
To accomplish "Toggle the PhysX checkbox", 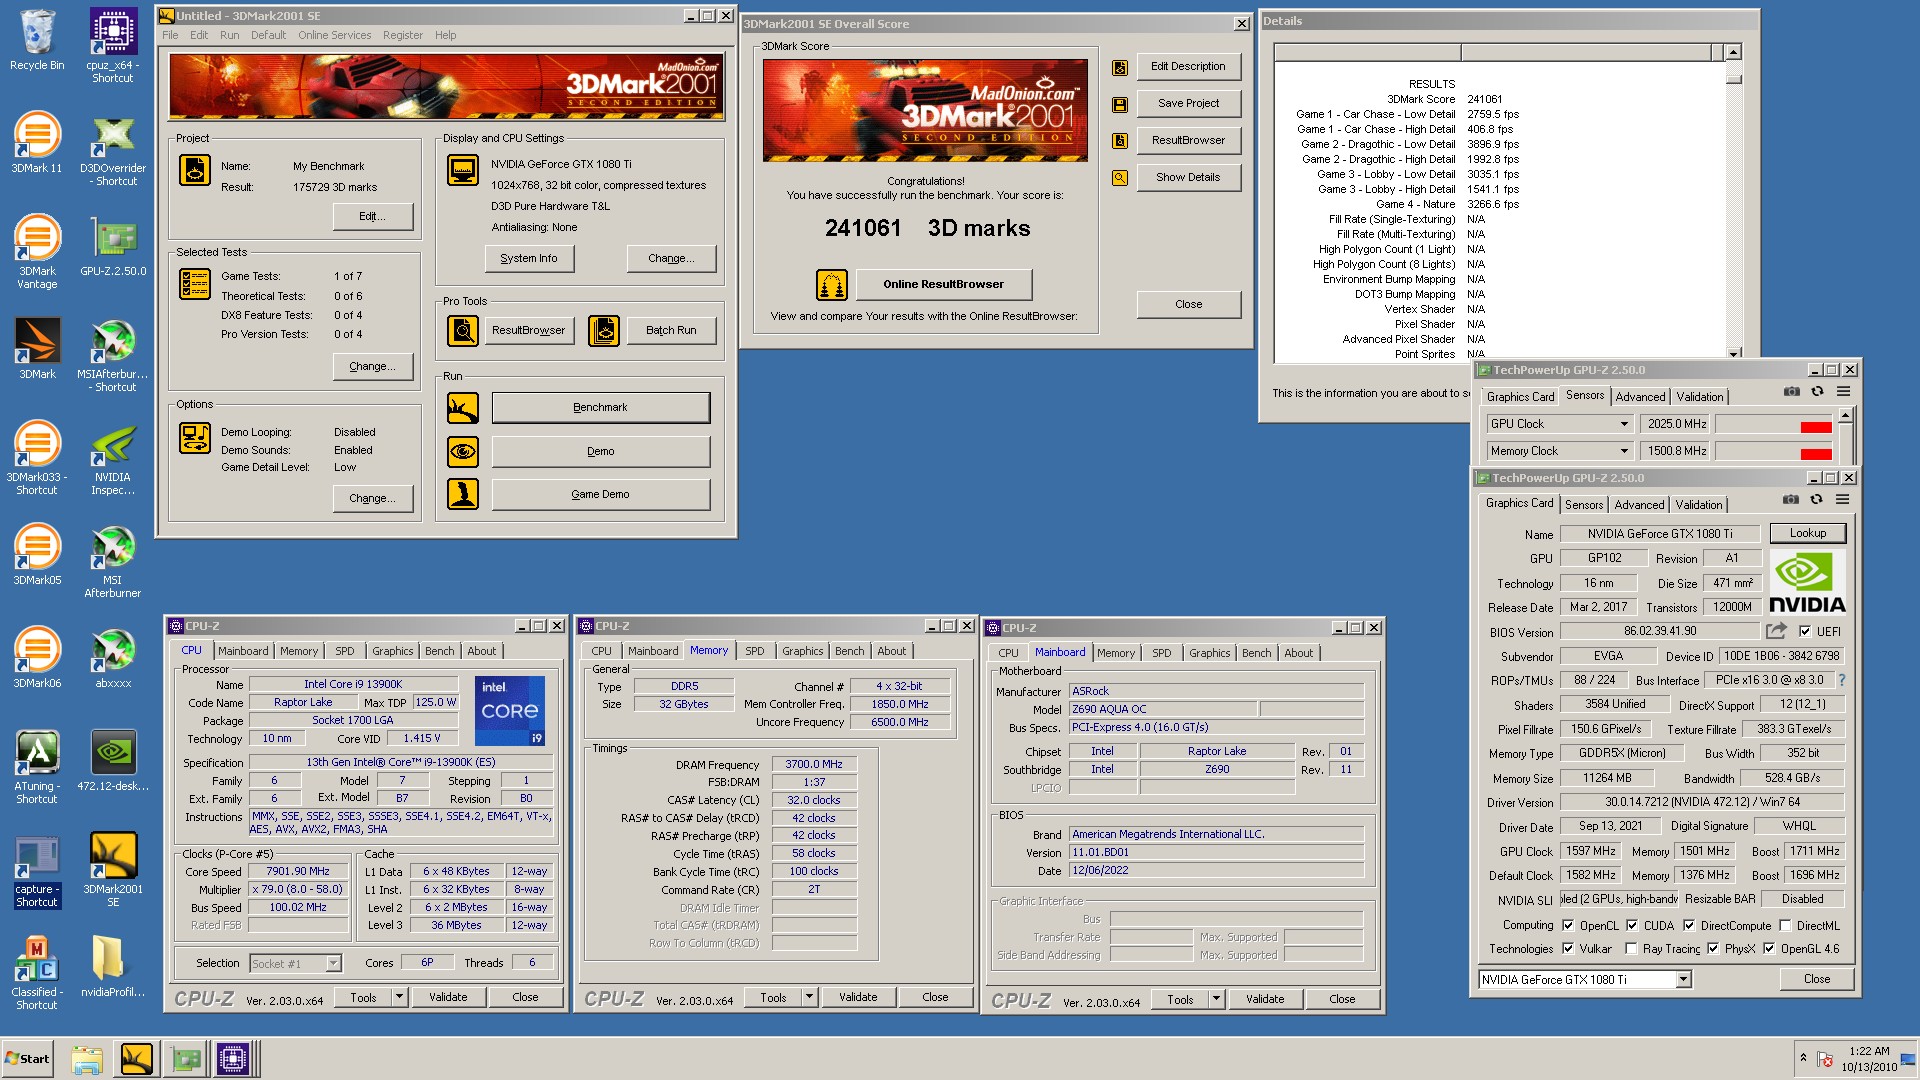I will (x=1713, y=949).
